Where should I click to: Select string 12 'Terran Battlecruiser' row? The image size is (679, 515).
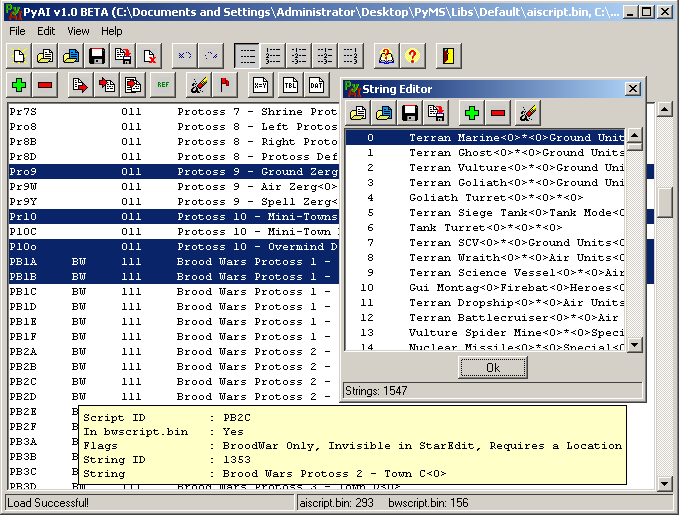click(x=485, y=317)
